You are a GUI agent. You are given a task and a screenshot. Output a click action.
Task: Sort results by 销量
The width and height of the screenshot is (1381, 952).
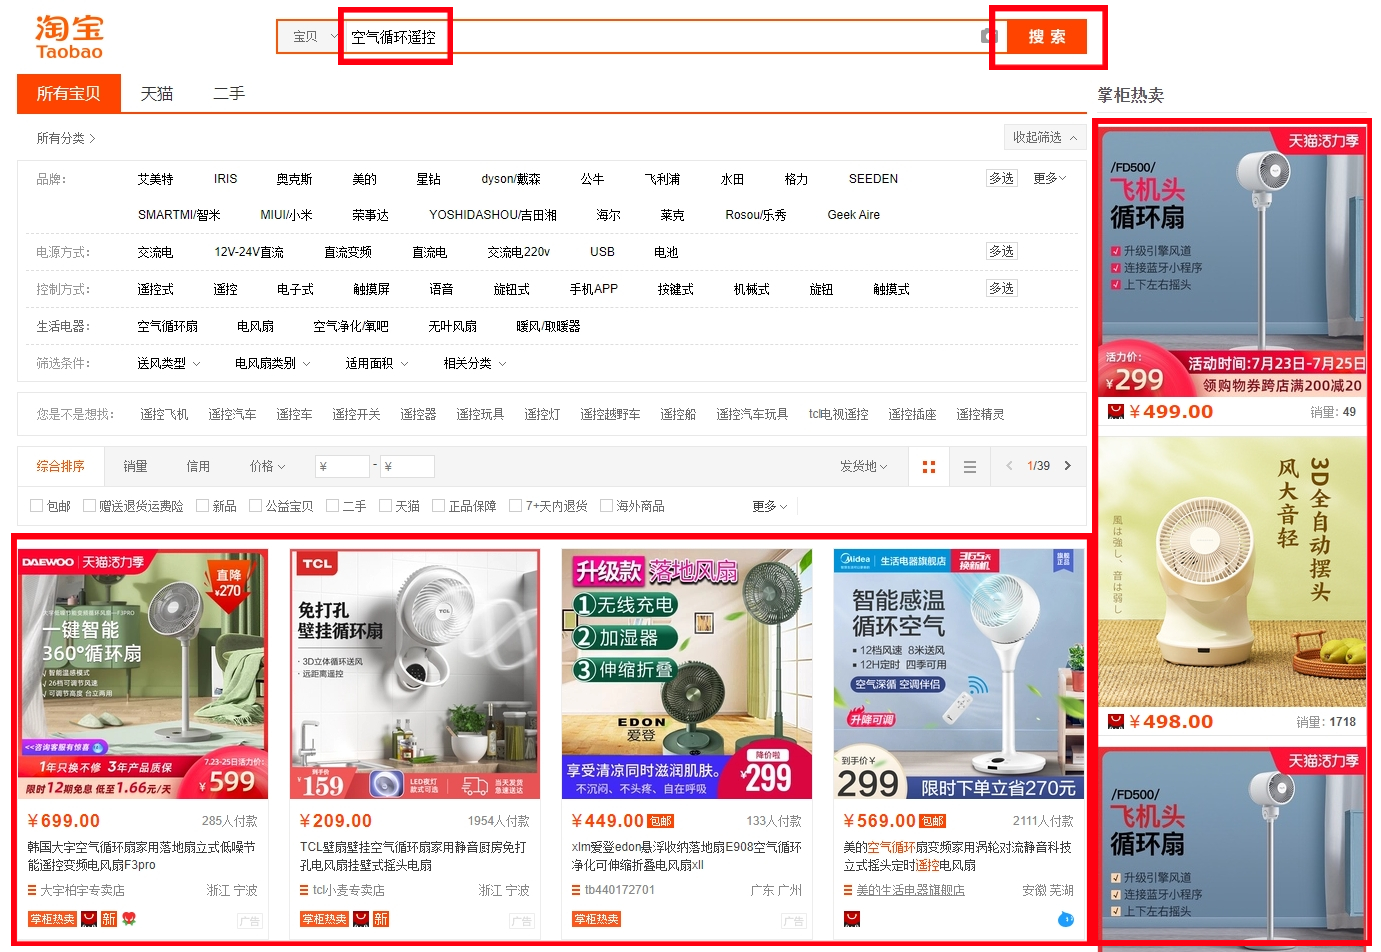pyautogui.click(x=135, y=466)
